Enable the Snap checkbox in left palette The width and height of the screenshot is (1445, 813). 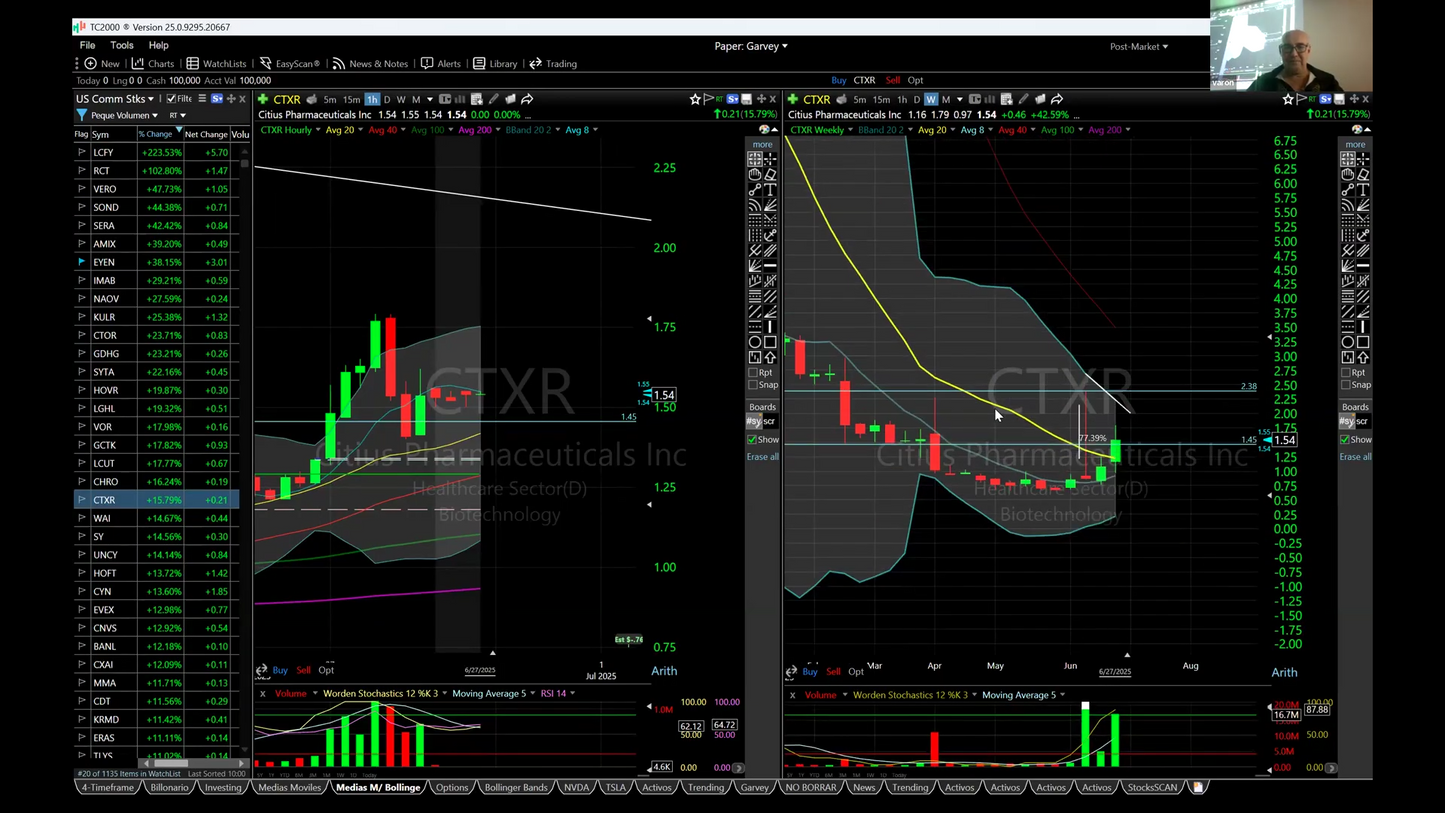(x=753, y=385)
